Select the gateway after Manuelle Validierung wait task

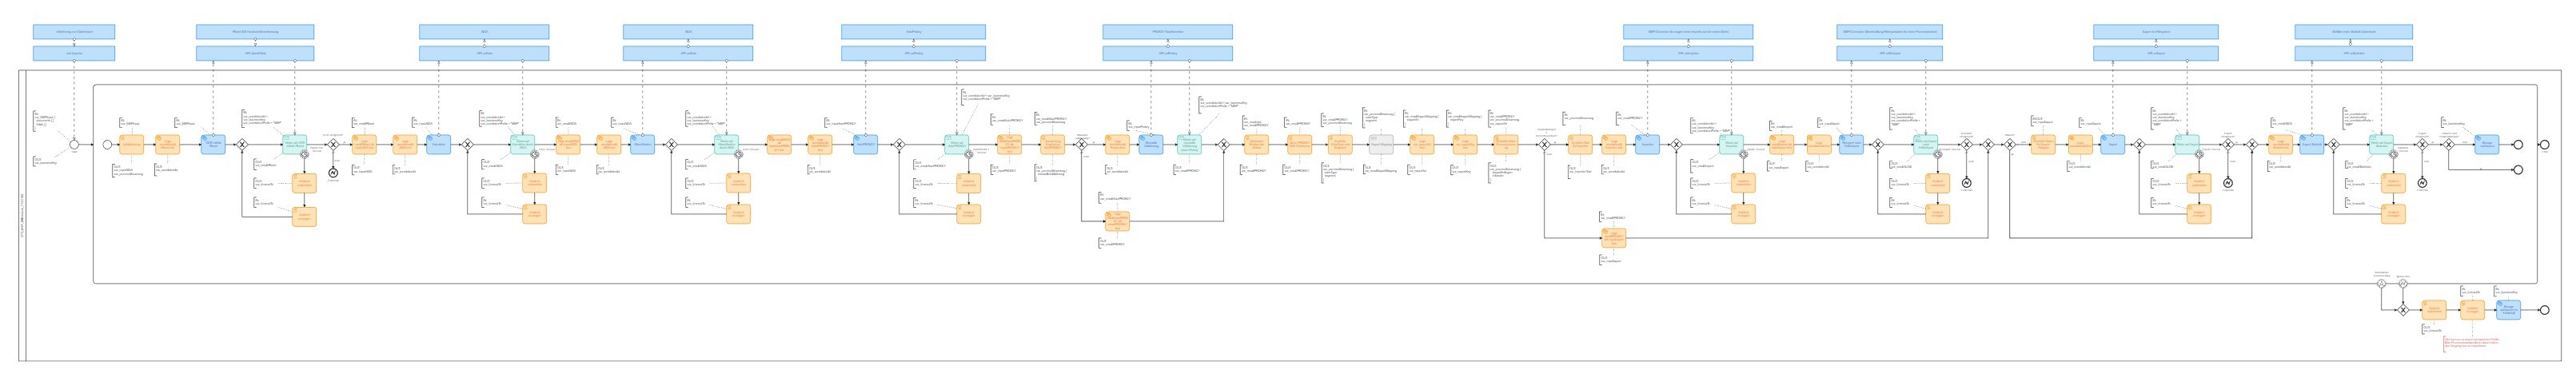(1222, 144)
